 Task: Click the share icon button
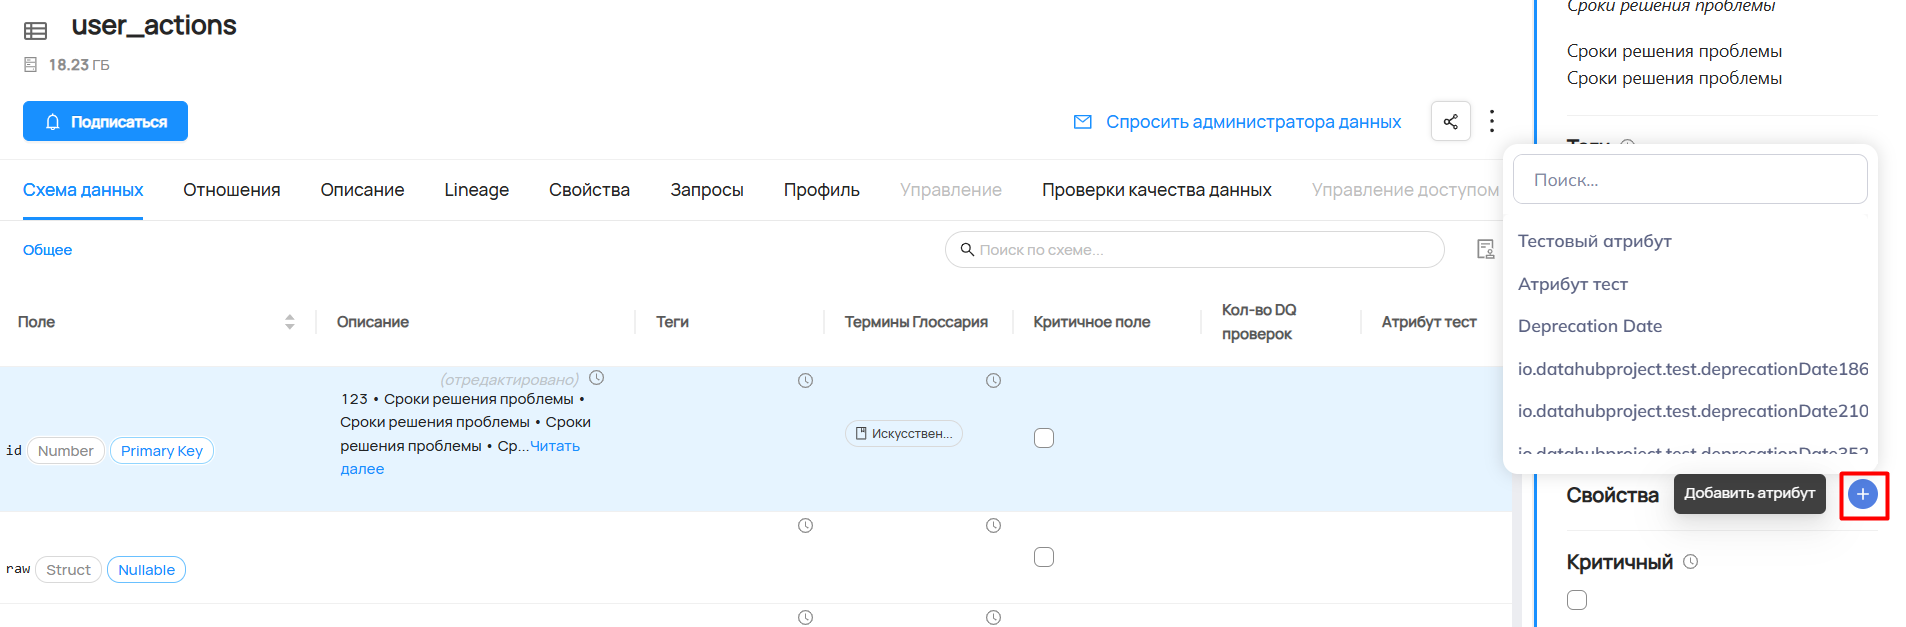[1450, 121]
